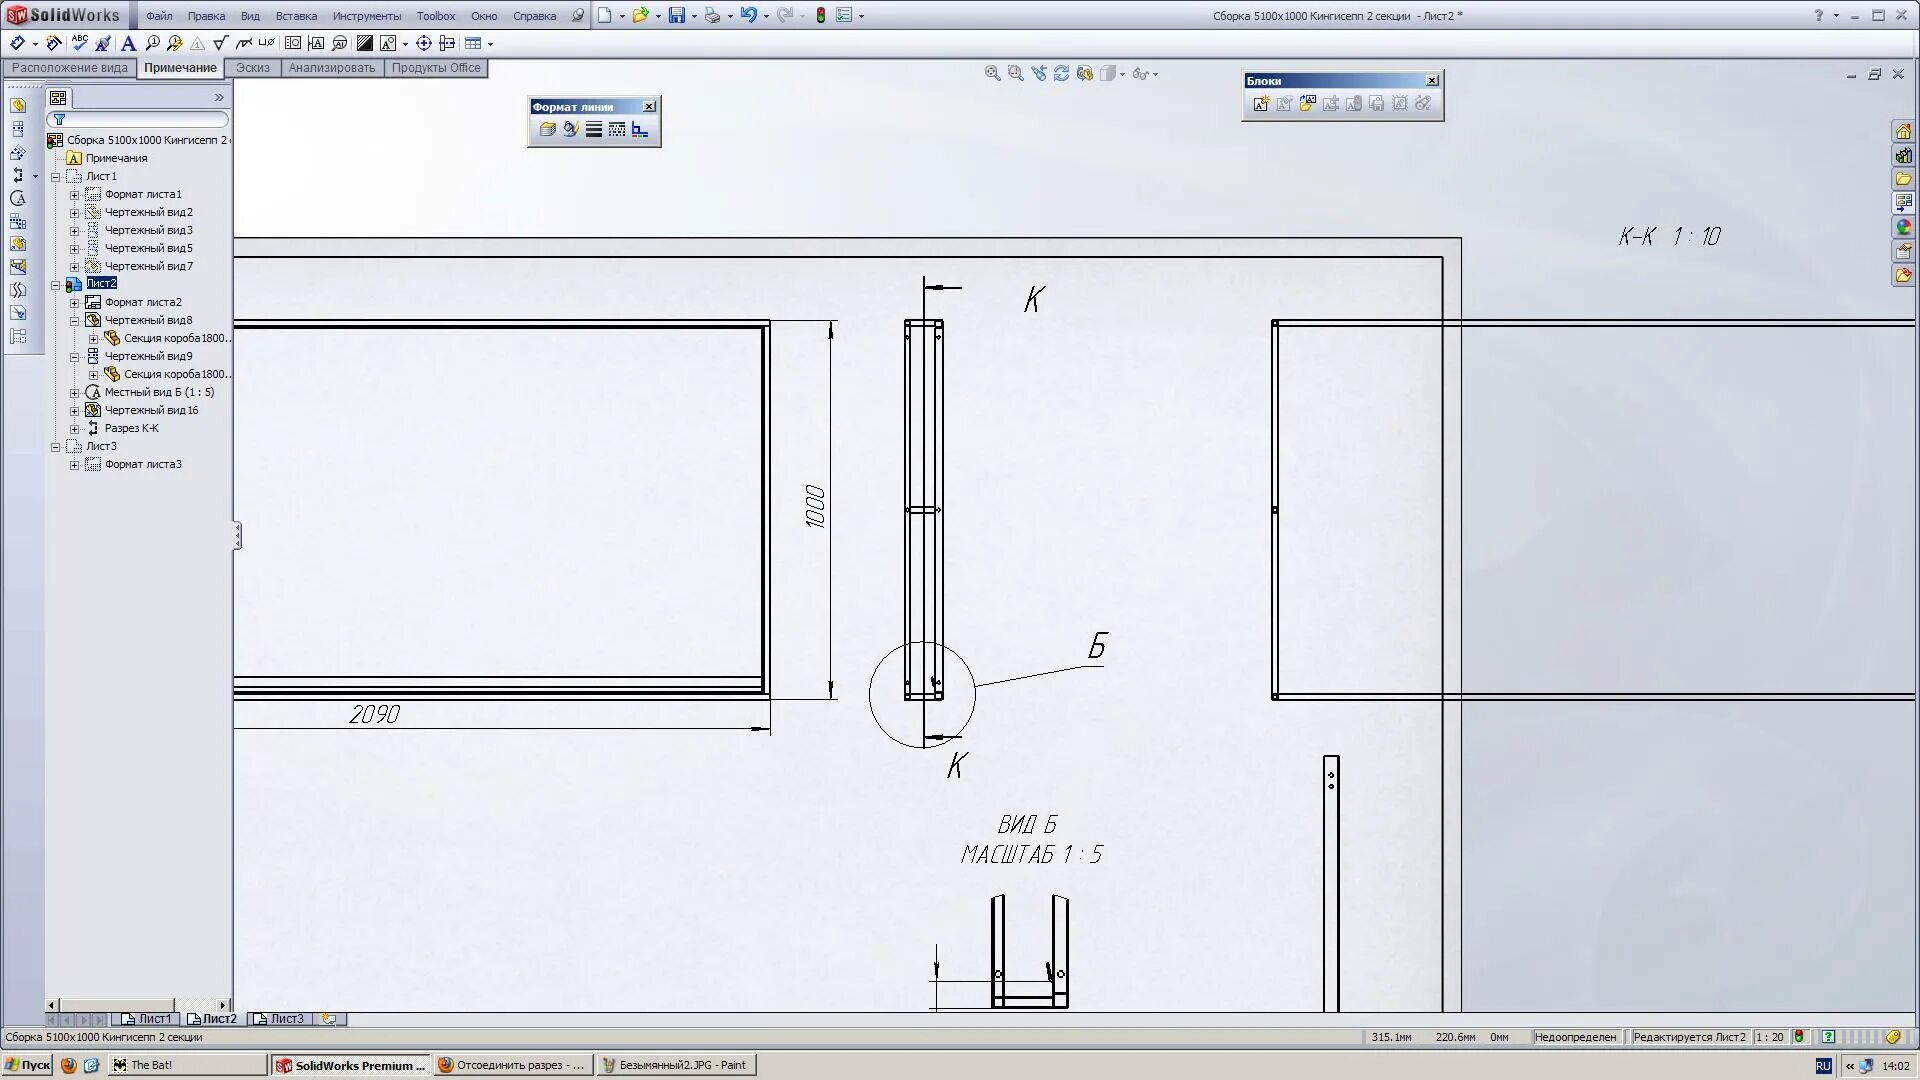The width and height of the screenshot is (1920, 1080).
Task: Click the Section View icon in left toolbar
Action: click(x=18, y=175)
